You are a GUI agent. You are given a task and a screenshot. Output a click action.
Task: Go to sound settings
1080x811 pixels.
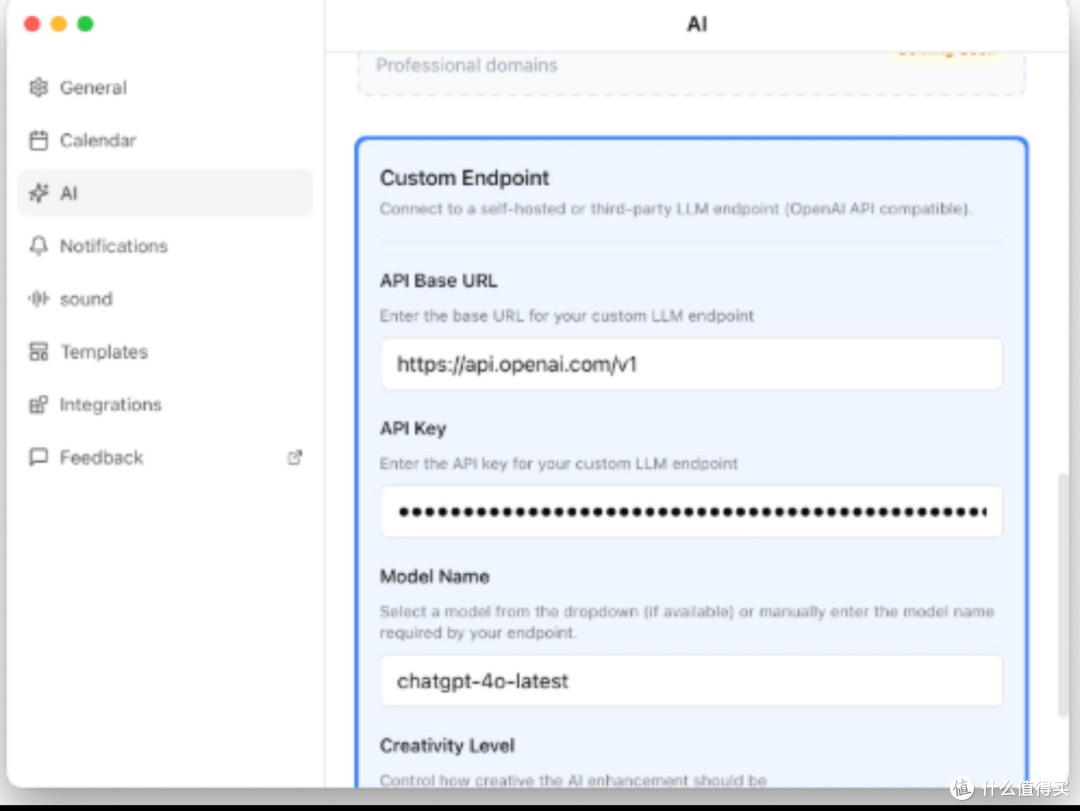pos(165,299)
